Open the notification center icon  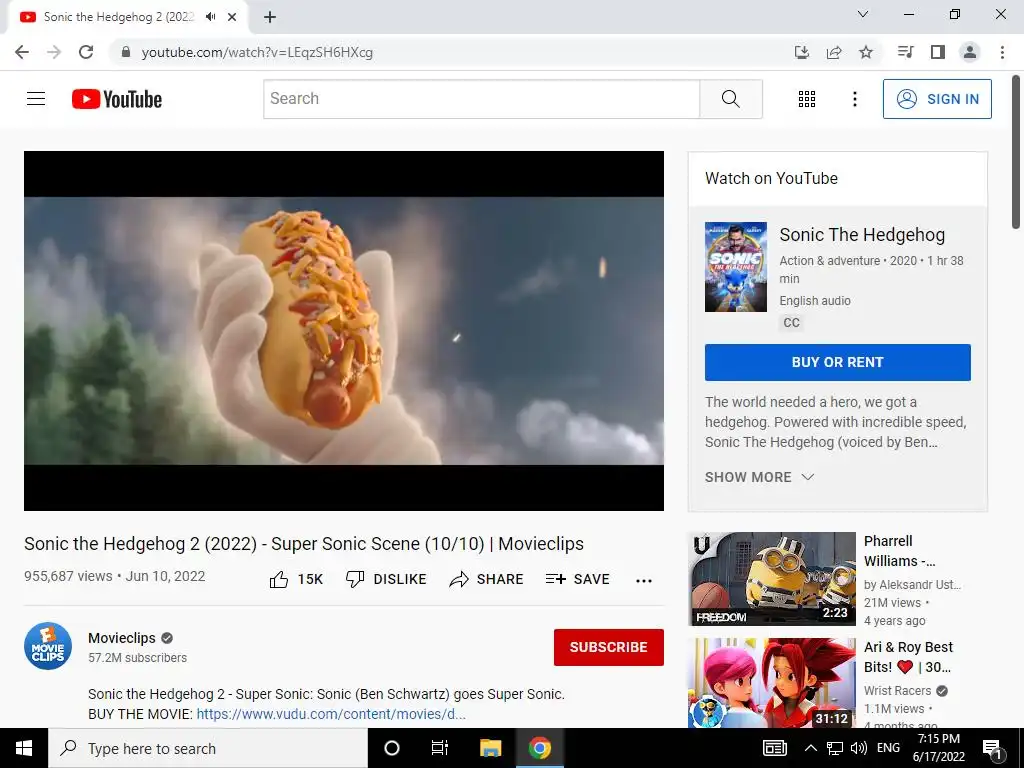[x=993, y=749]
